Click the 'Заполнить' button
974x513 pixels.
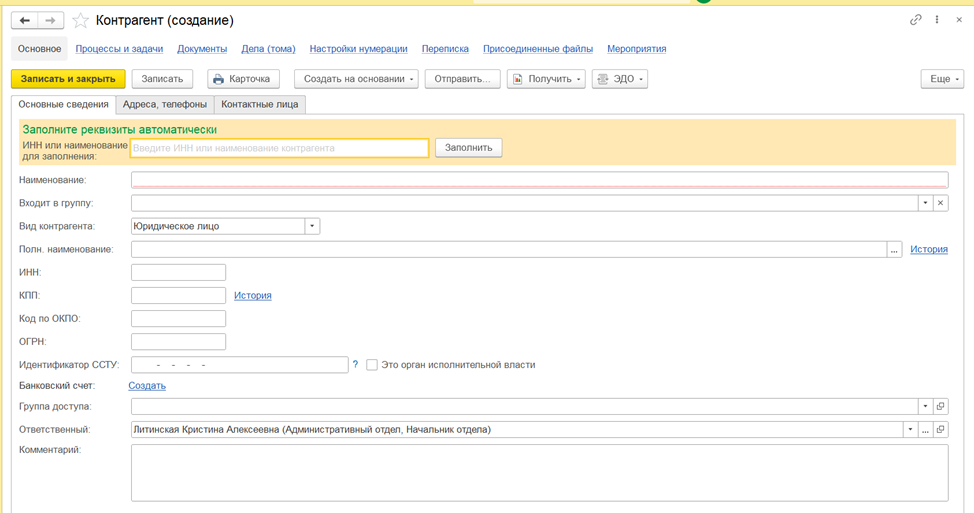(468, 148)
